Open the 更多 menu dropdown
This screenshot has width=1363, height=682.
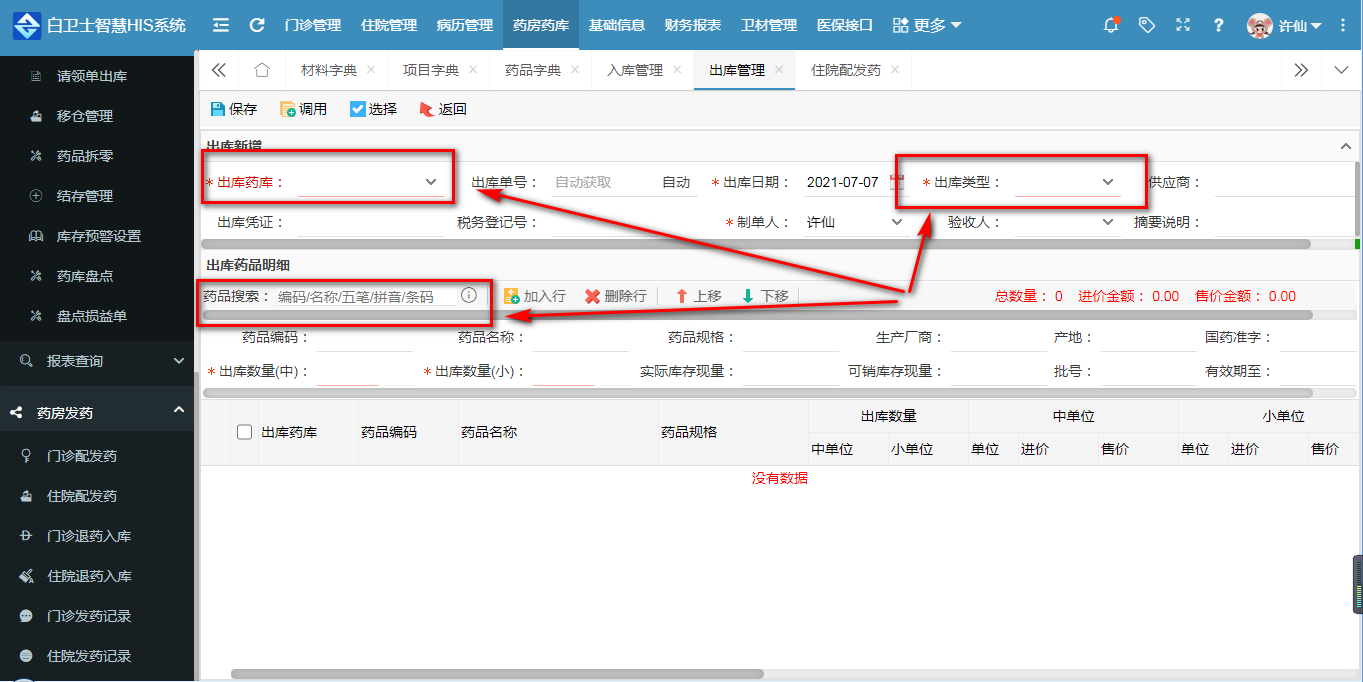927,25
